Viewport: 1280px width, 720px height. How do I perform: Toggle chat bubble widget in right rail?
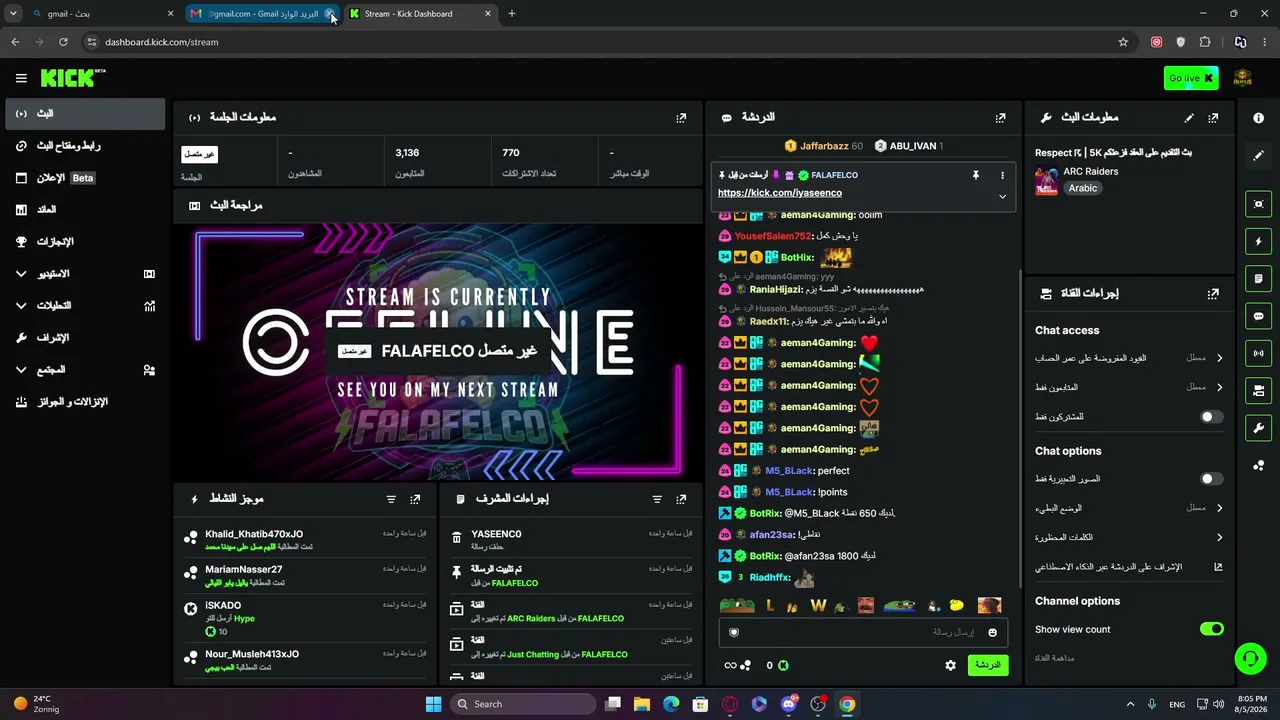pyautogui.click(x=1258, y=316)
